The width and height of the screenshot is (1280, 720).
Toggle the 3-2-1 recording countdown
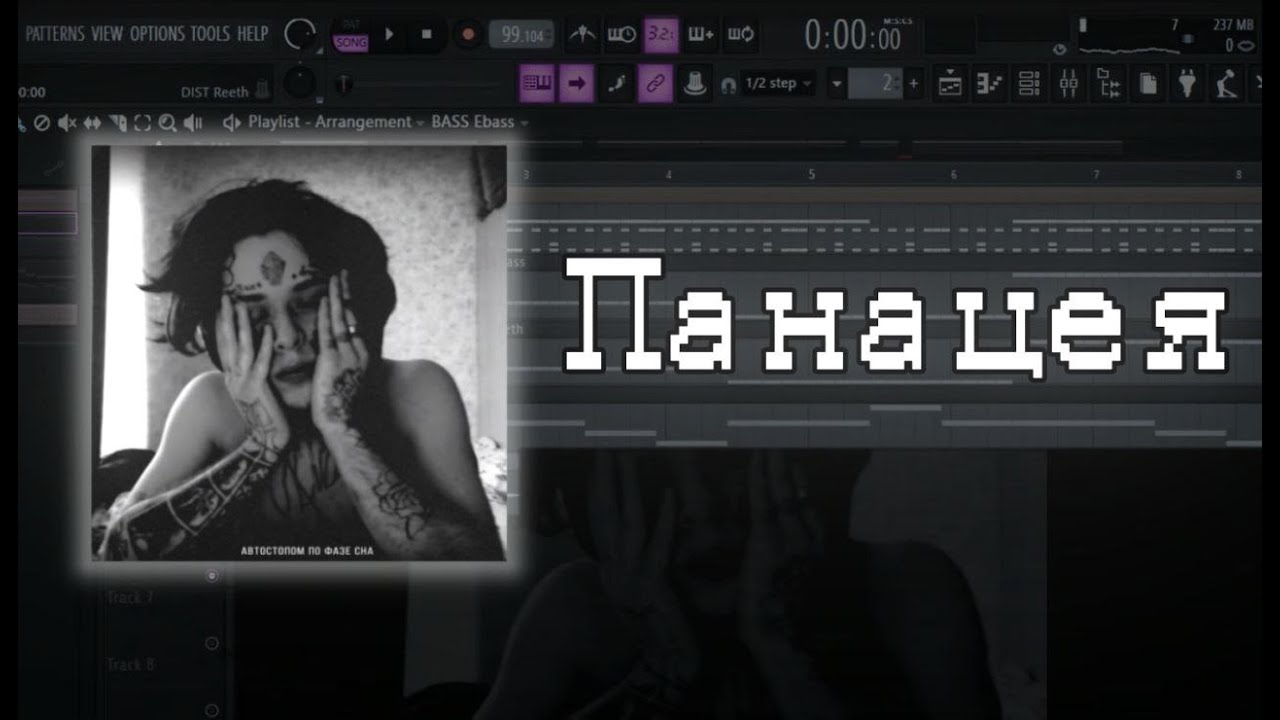660,34
